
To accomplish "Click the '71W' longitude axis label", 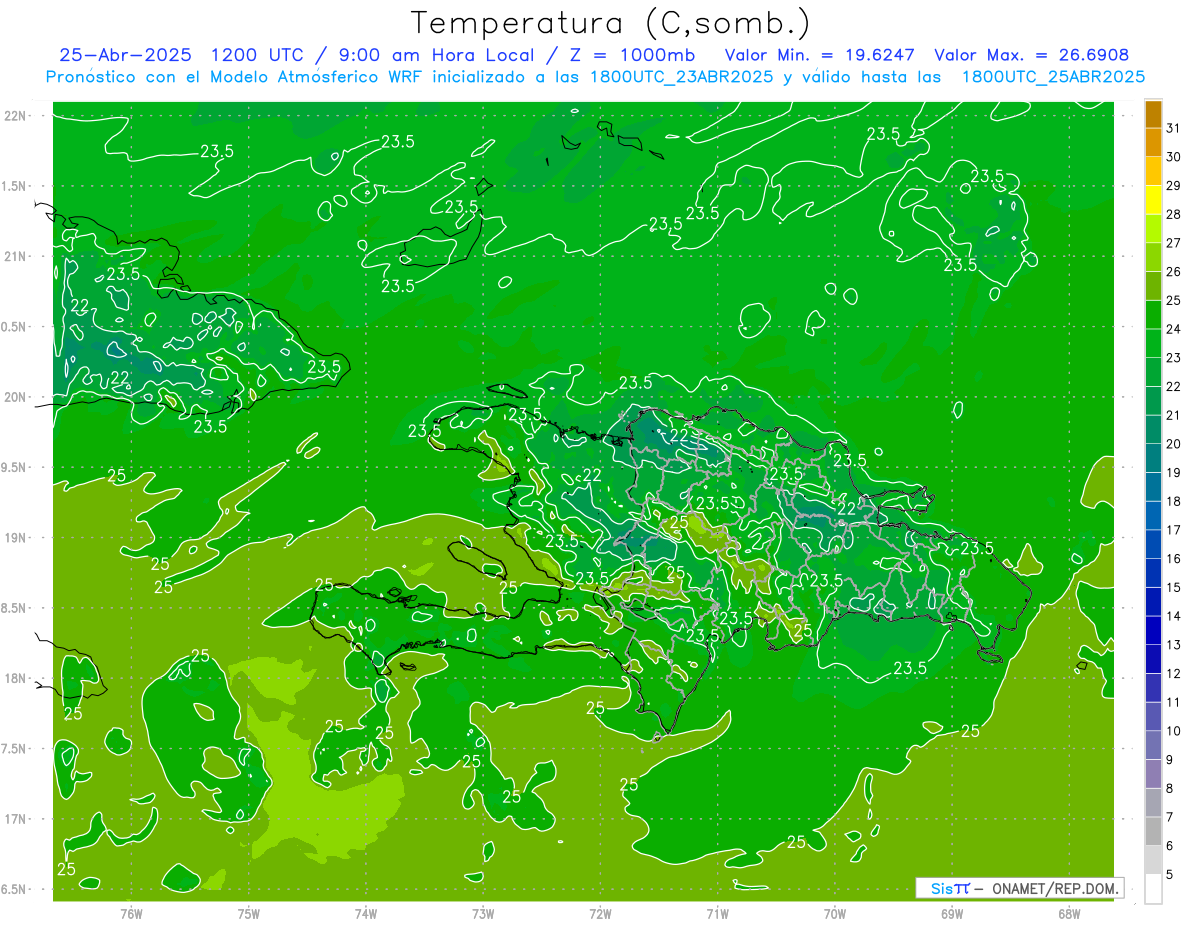I will (x=717, y=914).
